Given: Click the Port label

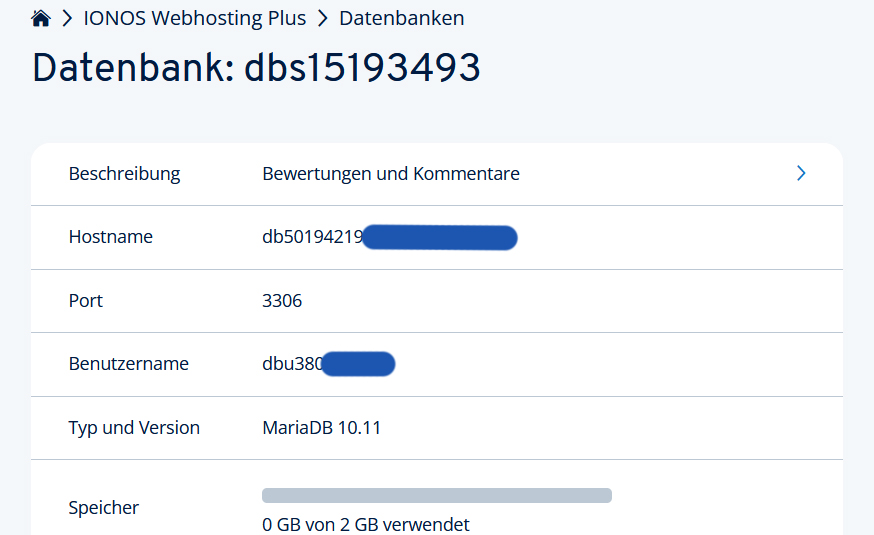Looking at the screenshot, I should pyautogui.click(x=85, y=301).
